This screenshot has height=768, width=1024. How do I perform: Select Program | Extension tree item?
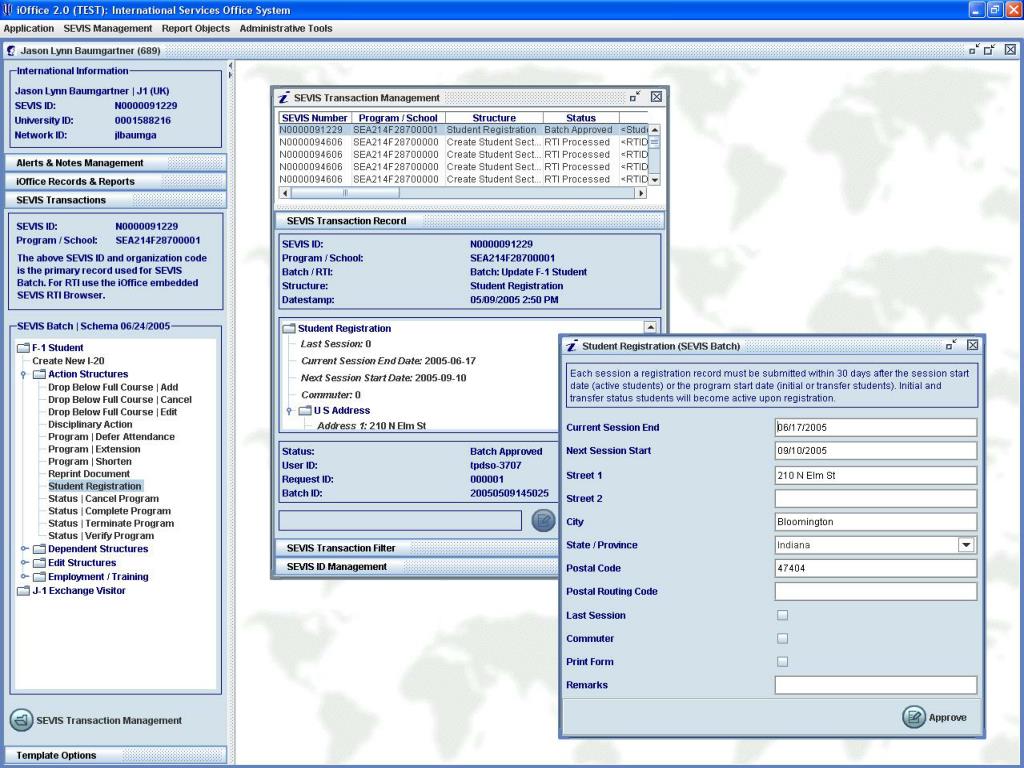pos(94,449)
